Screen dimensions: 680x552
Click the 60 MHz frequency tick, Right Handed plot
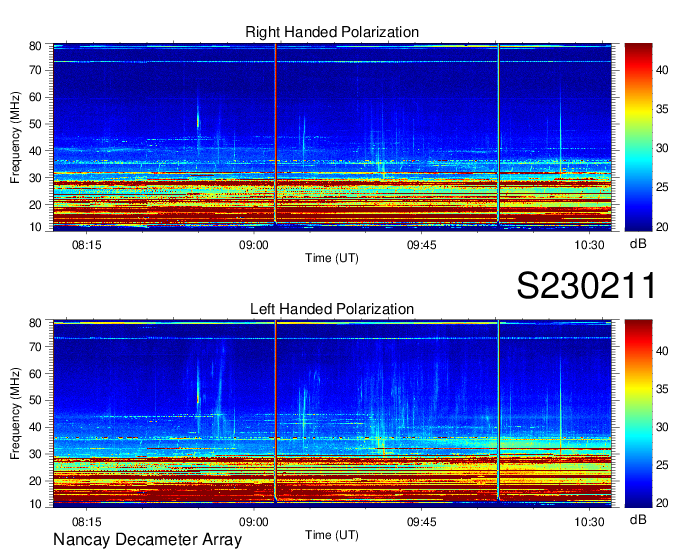[x=35, y=97]
